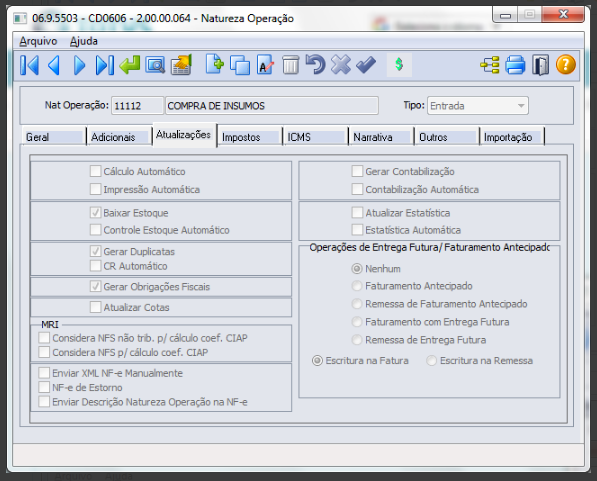Screen dimensions: 597x481
Task: Check Atualizar Cotas option
Action: 96,307
